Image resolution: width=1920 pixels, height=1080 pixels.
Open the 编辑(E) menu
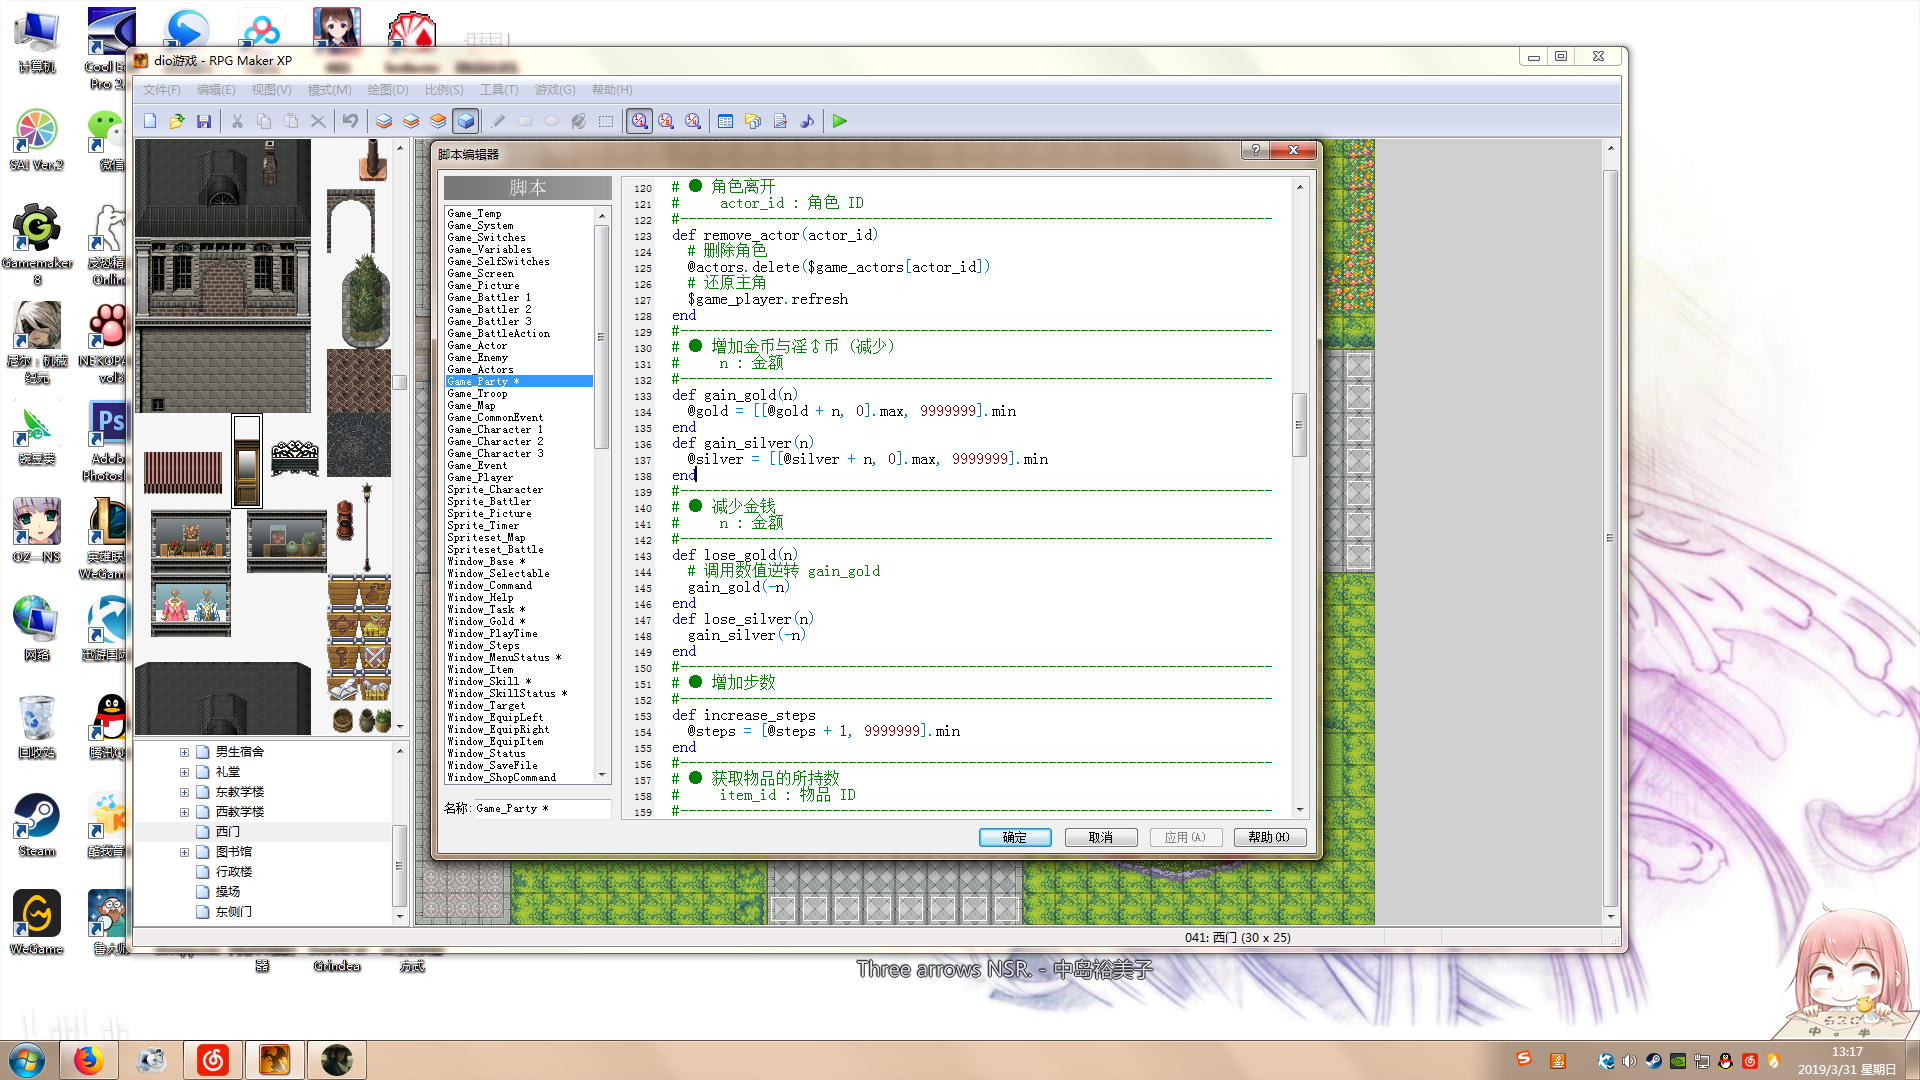point(216,90)
